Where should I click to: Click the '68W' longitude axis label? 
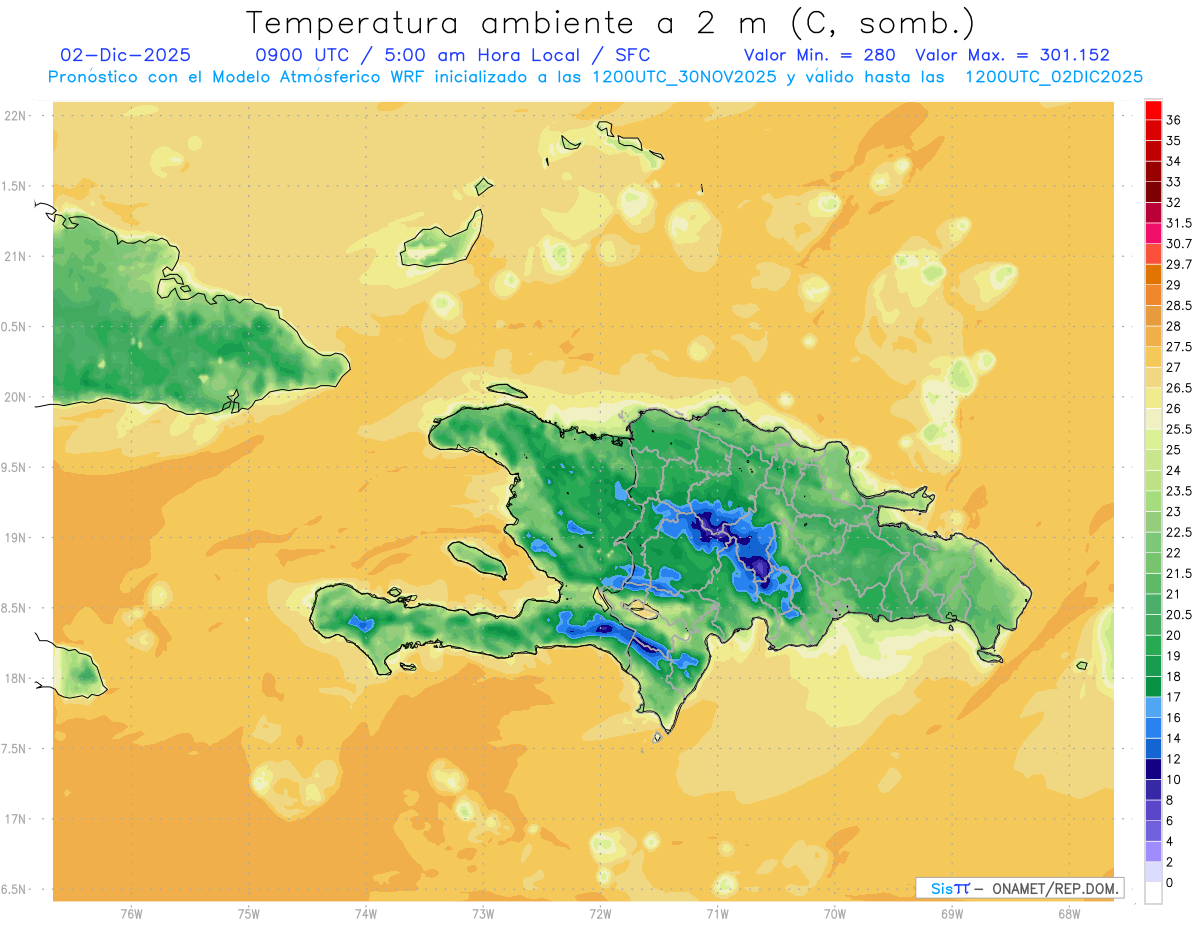(1069, 914)
